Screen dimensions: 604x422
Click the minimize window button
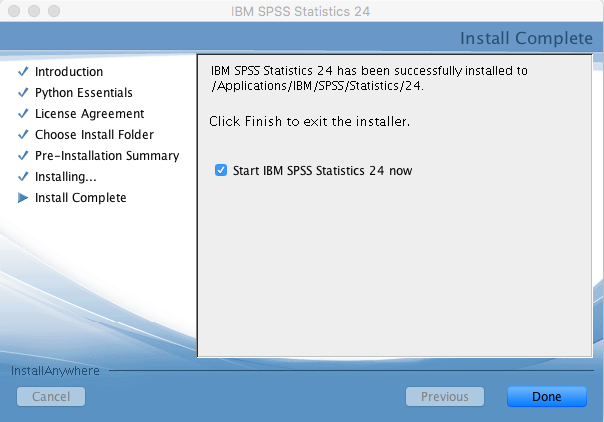point(34,11)
